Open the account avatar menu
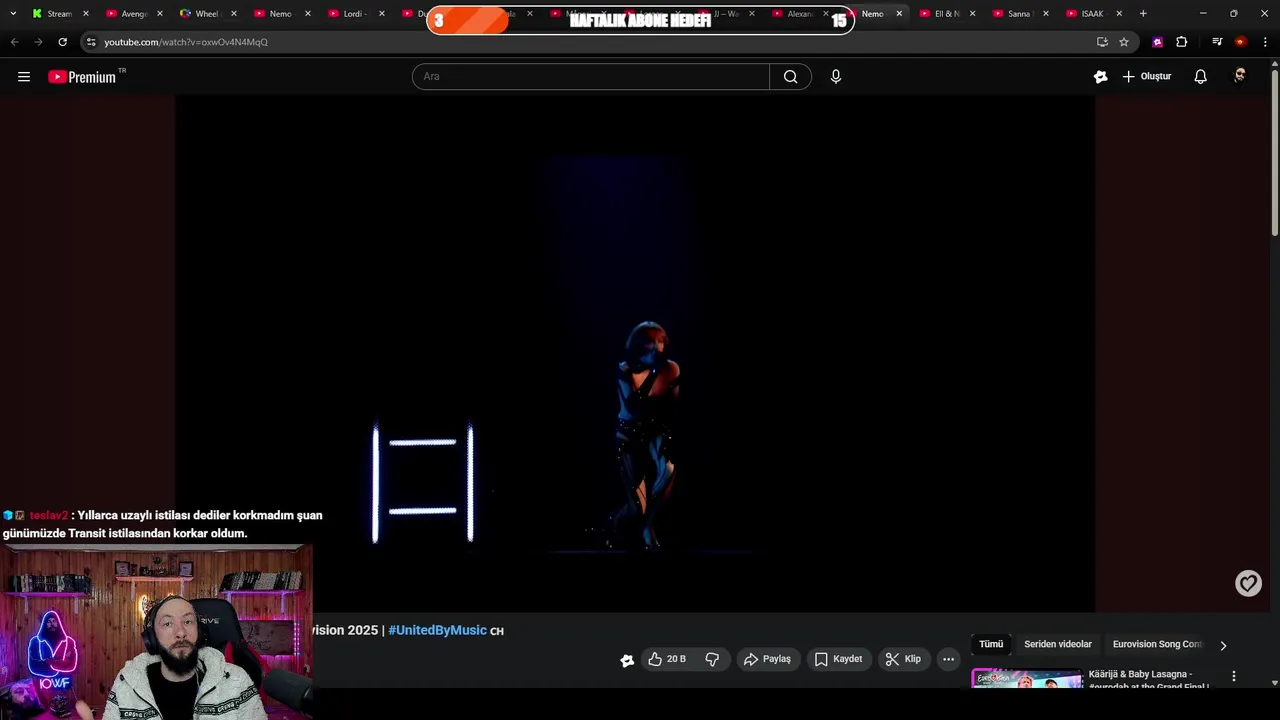Viewport: 1280px width, 720px height. click(1240, 77)
